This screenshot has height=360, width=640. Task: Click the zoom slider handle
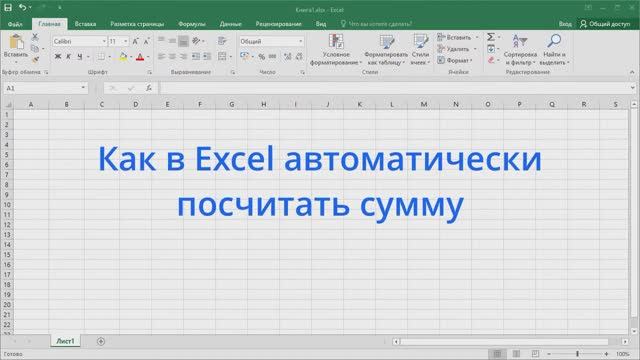click(x=578, y=354)
